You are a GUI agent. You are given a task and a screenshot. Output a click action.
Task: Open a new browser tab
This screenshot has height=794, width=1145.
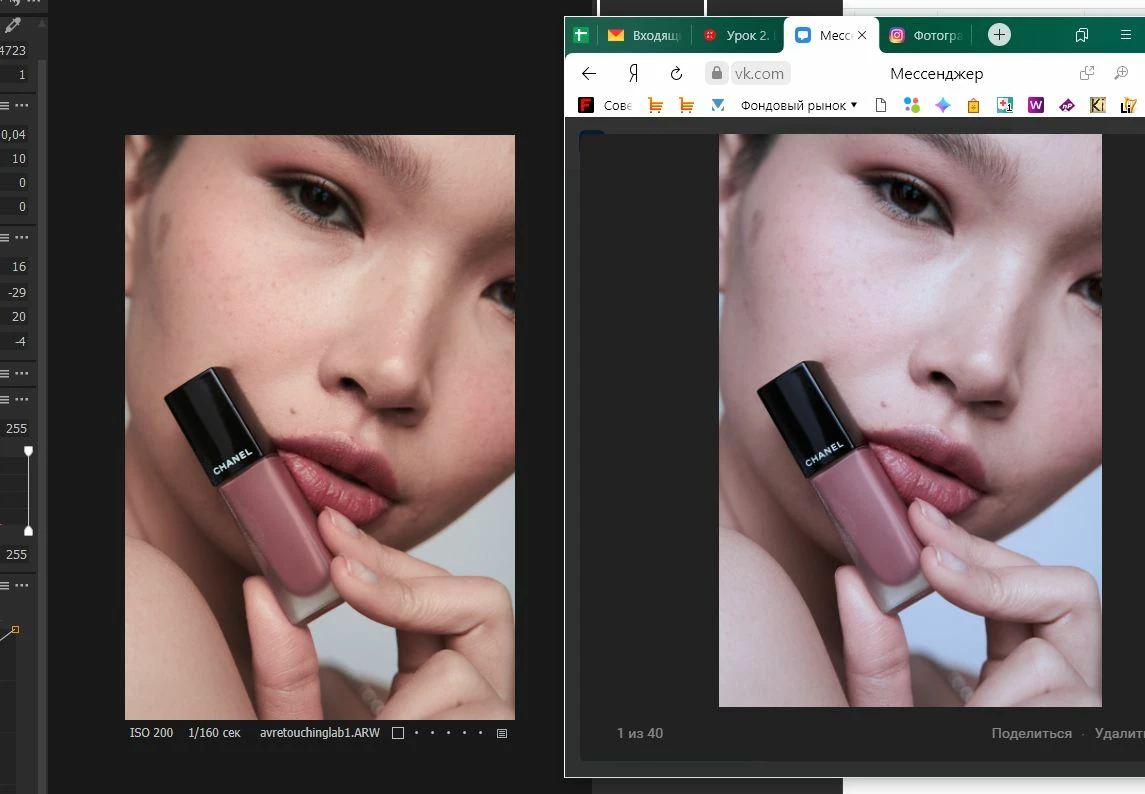[x=999, y=34]
